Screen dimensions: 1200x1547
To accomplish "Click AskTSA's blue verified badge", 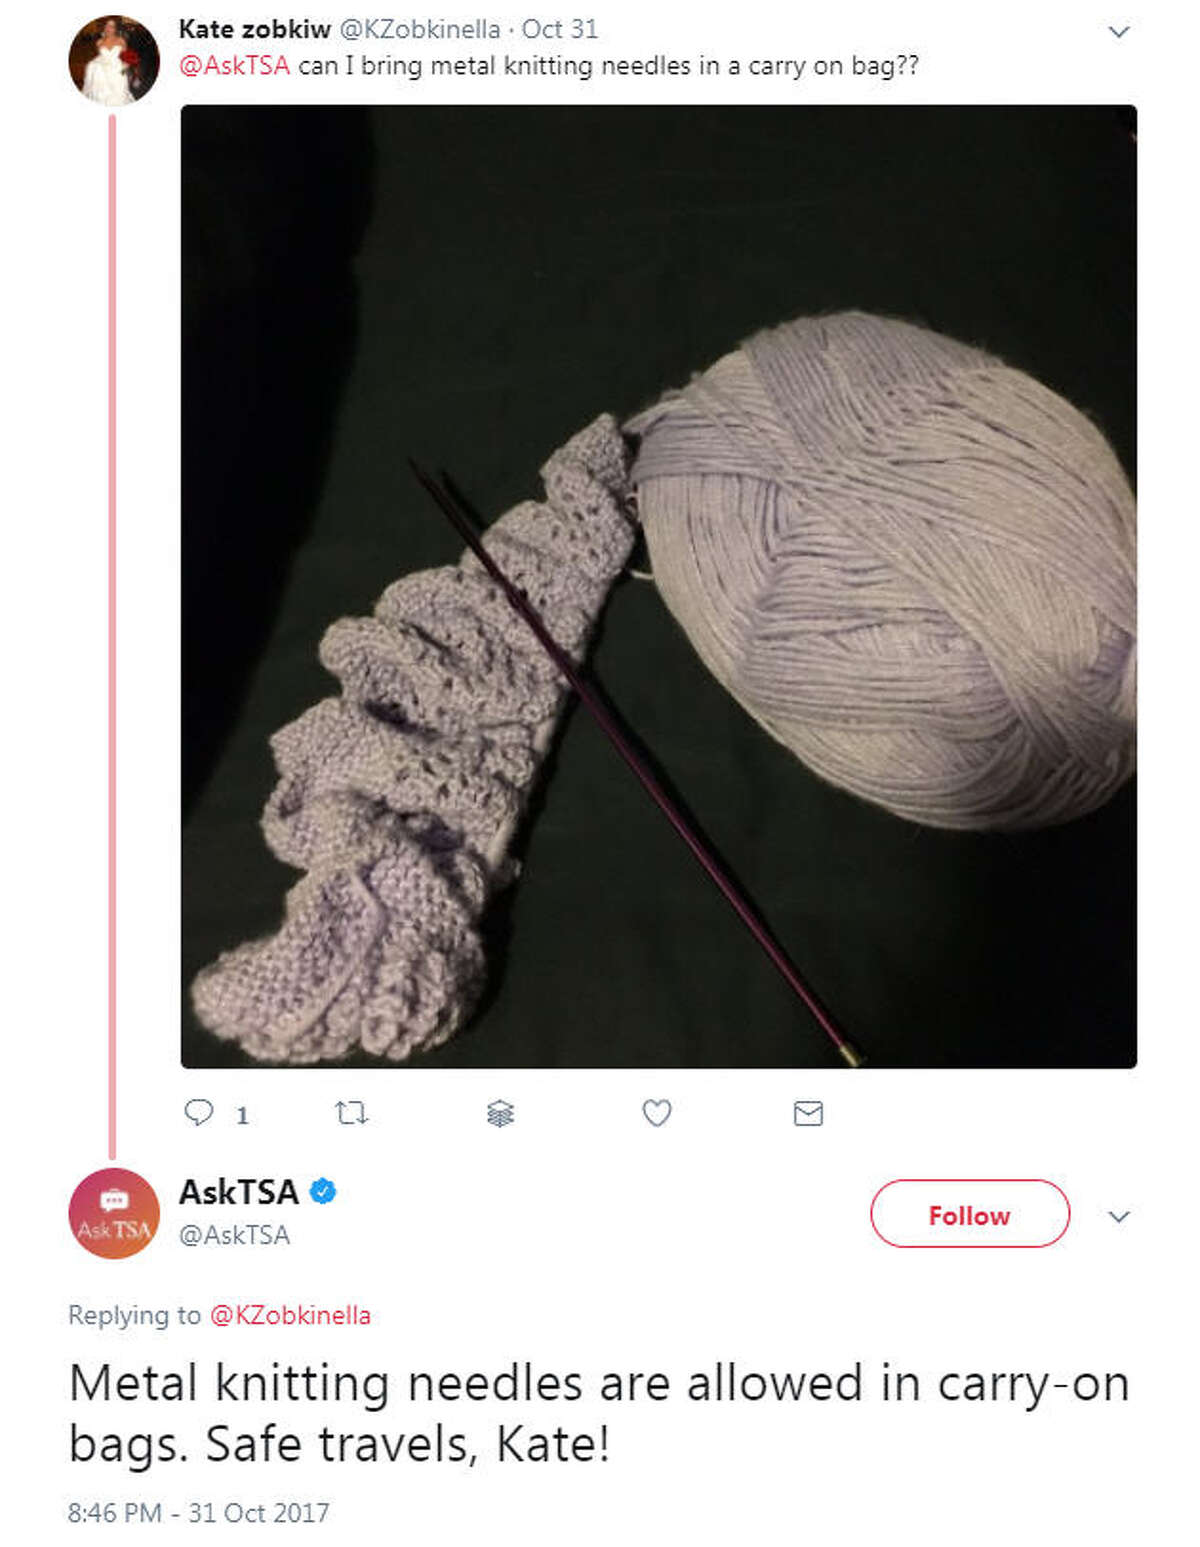I will click(x=322, y=1192).
